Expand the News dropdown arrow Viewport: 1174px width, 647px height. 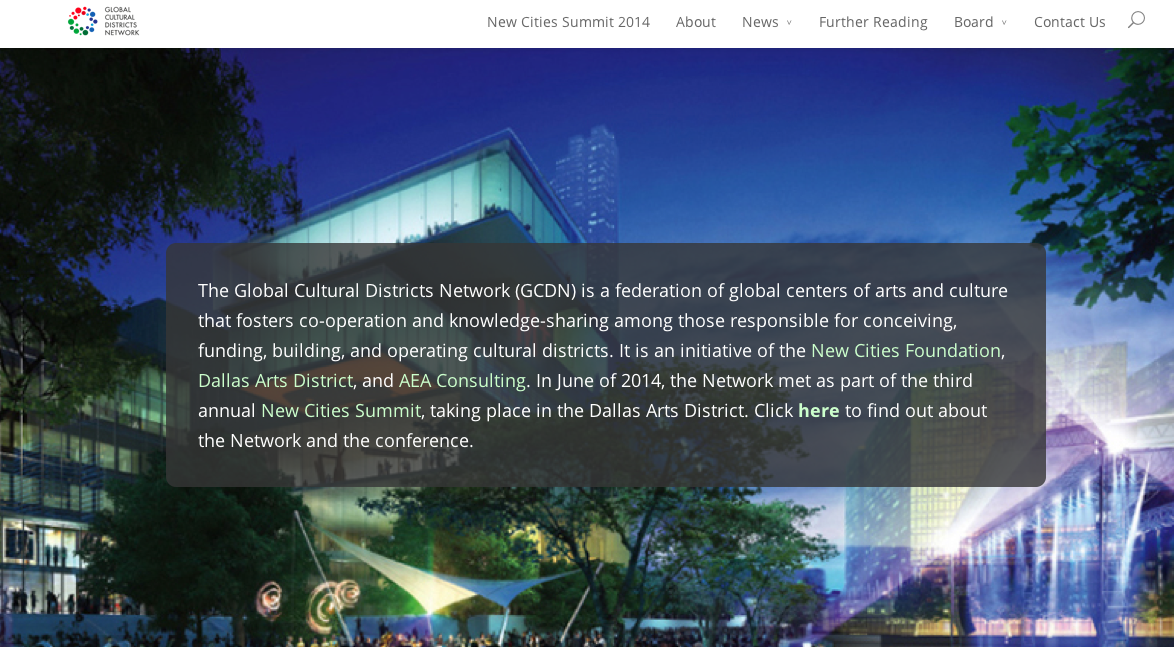tap(788, 23)
